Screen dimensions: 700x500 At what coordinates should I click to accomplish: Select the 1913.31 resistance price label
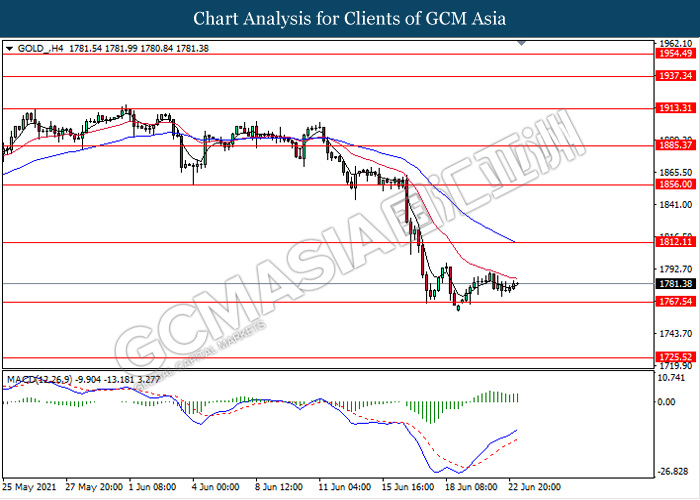(675, 108)
